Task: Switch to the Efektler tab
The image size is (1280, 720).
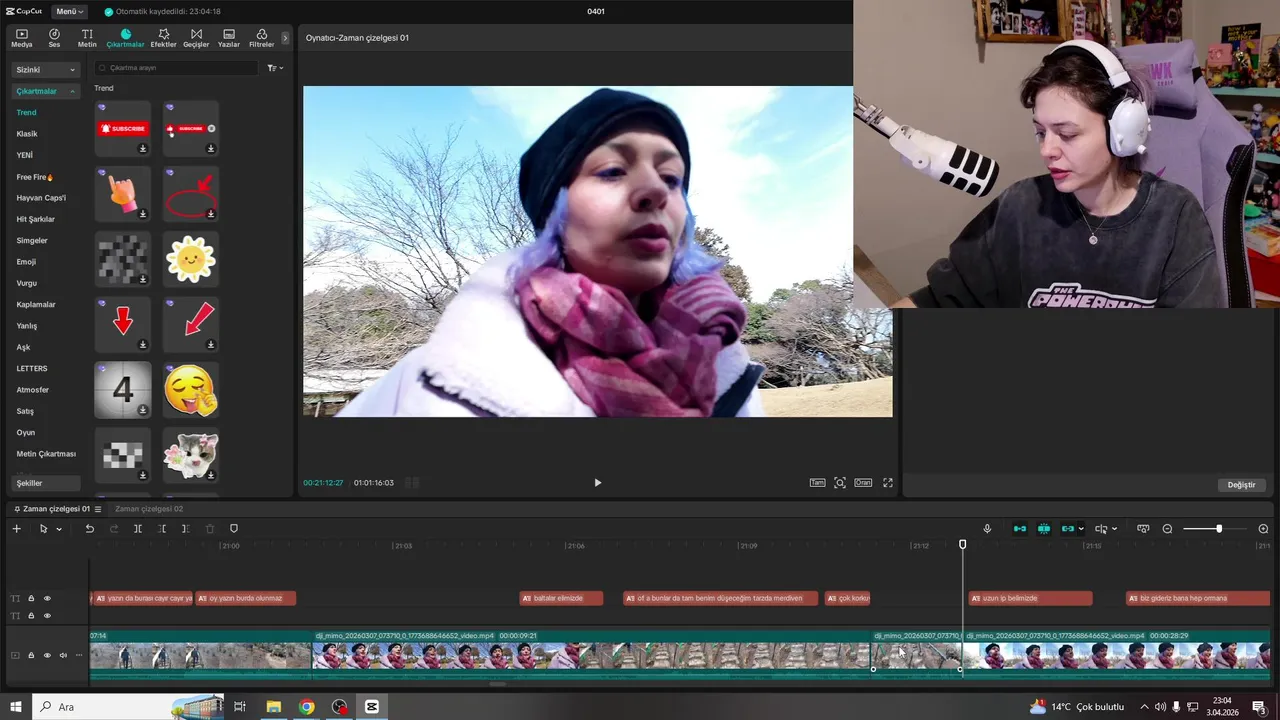Action: pos(163,38)
